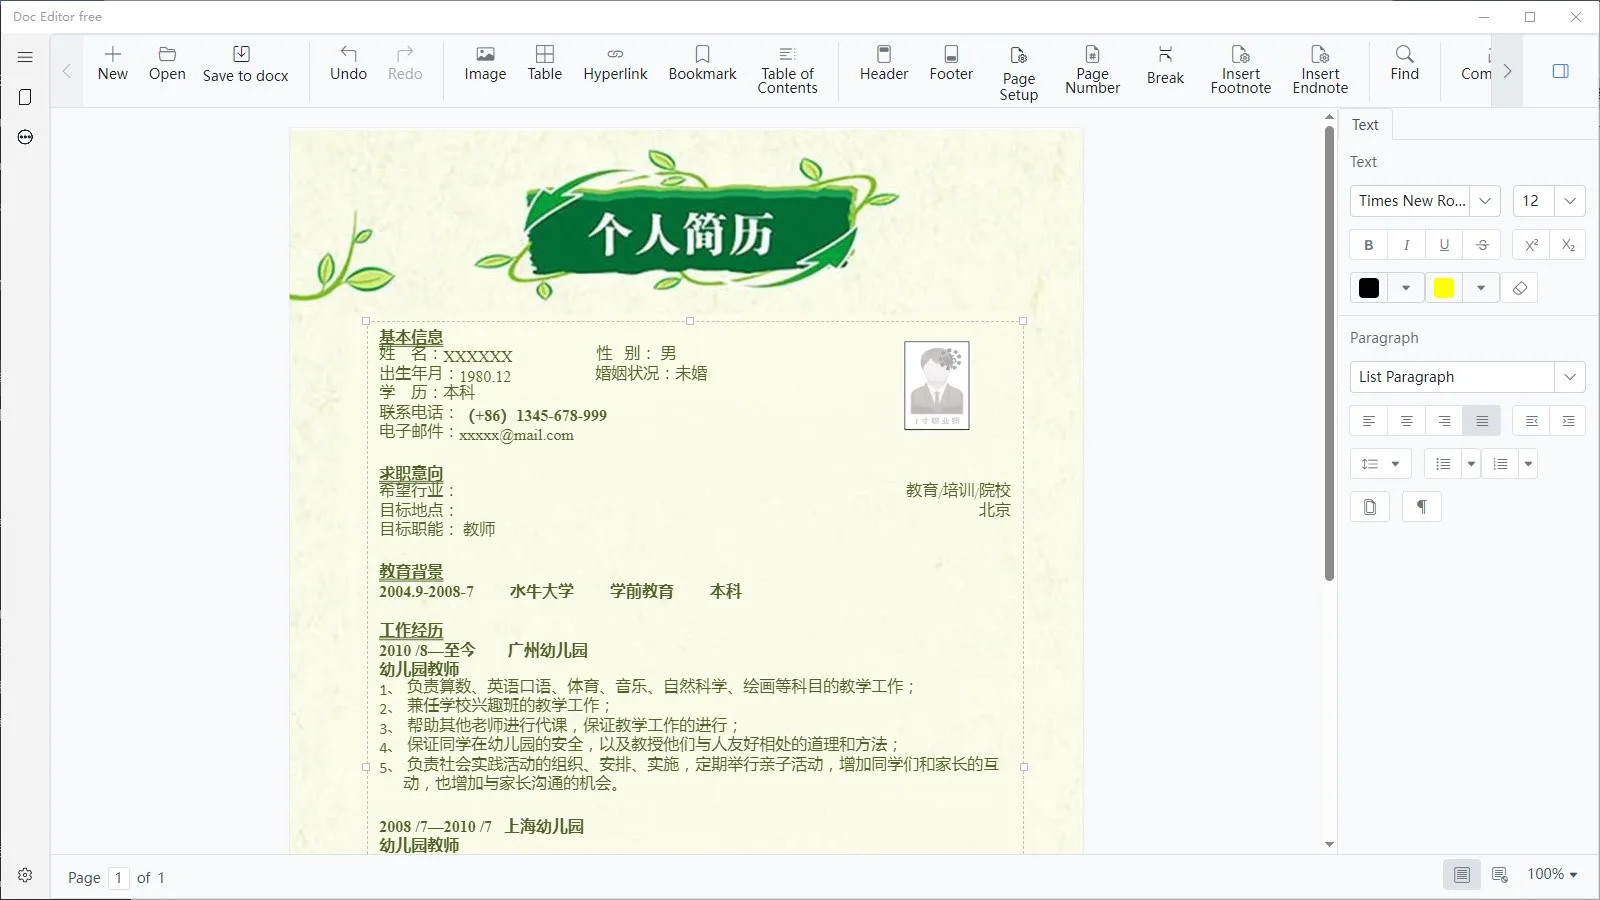Viewport: 1600px width, 900px height.
Task: Switch to print layout view icon
Action: click(1462, 875)
